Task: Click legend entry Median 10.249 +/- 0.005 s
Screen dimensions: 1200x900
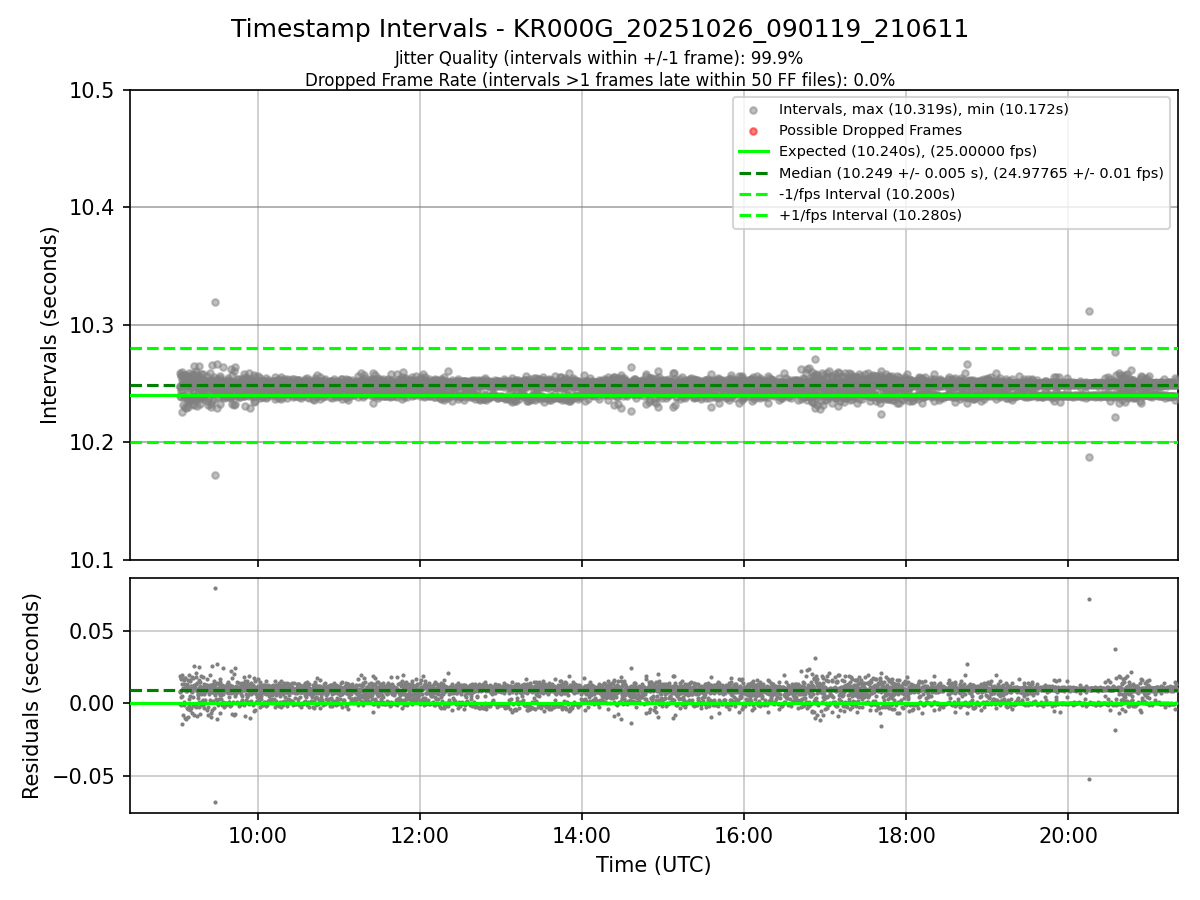Action: (x=971, y=172)
